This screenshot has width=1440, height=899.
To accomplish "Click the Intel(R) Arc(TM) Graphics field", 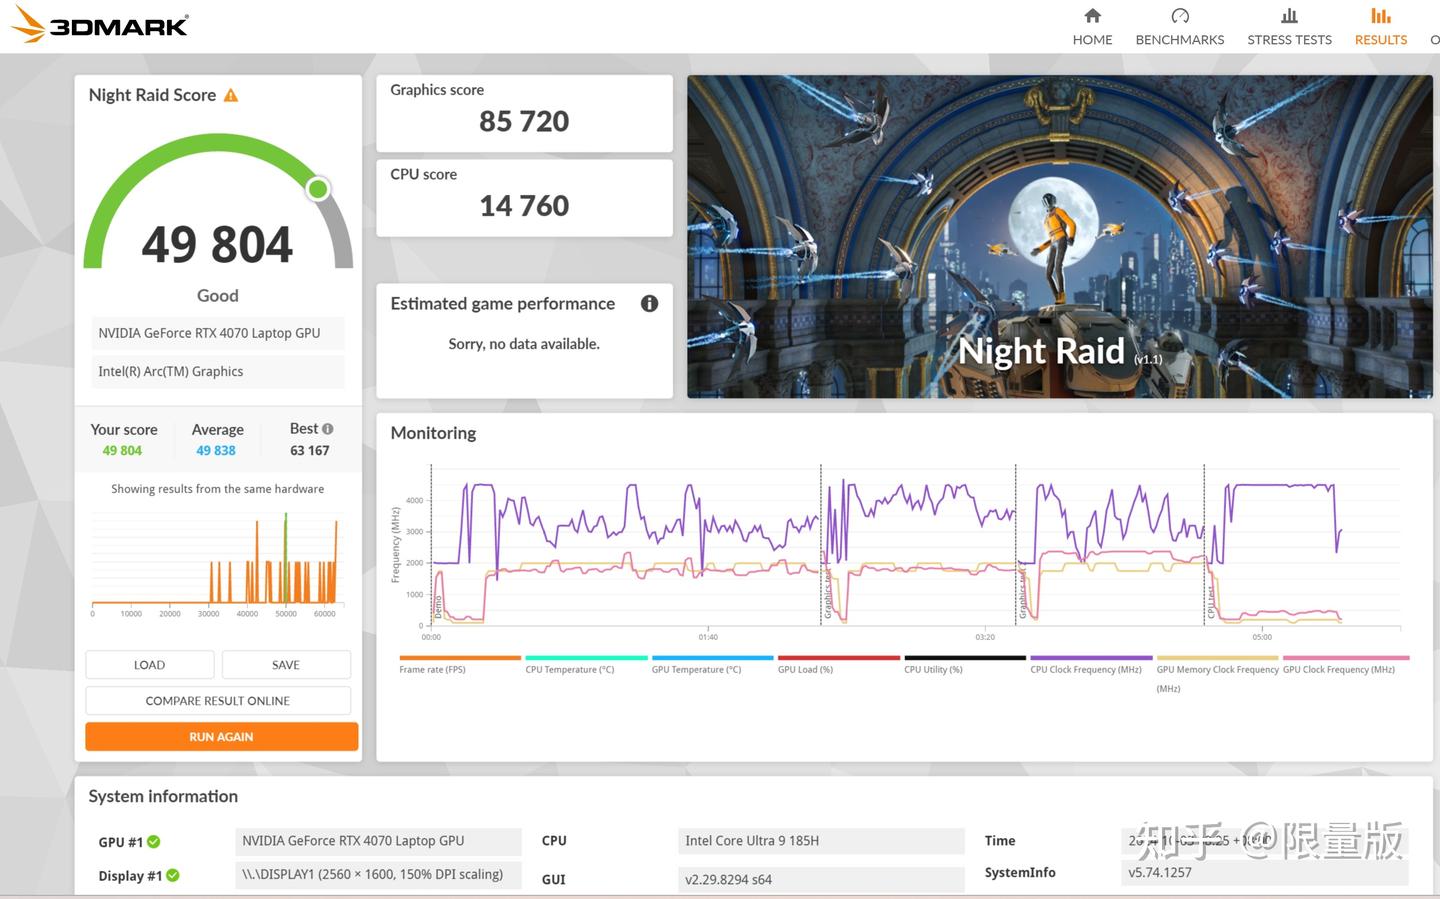I will [x=218, y=371].
